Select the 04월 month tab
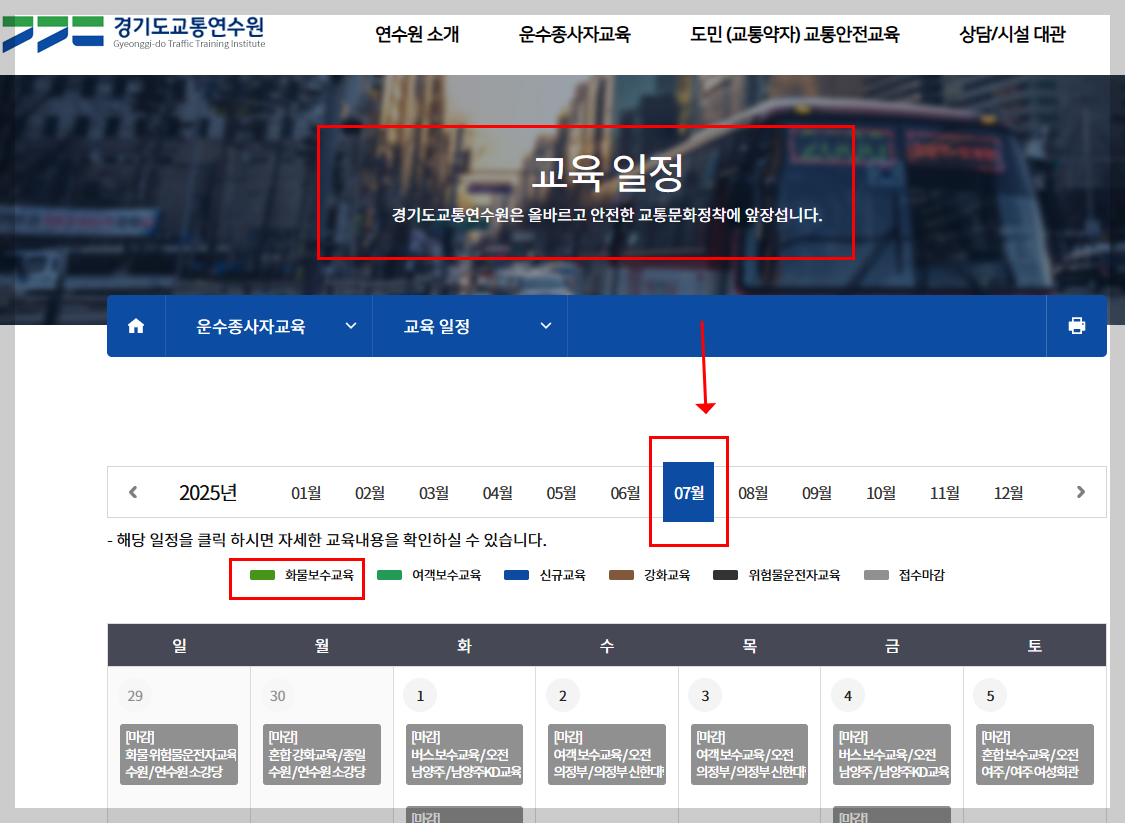1125x823 pixels. [497, 493]
